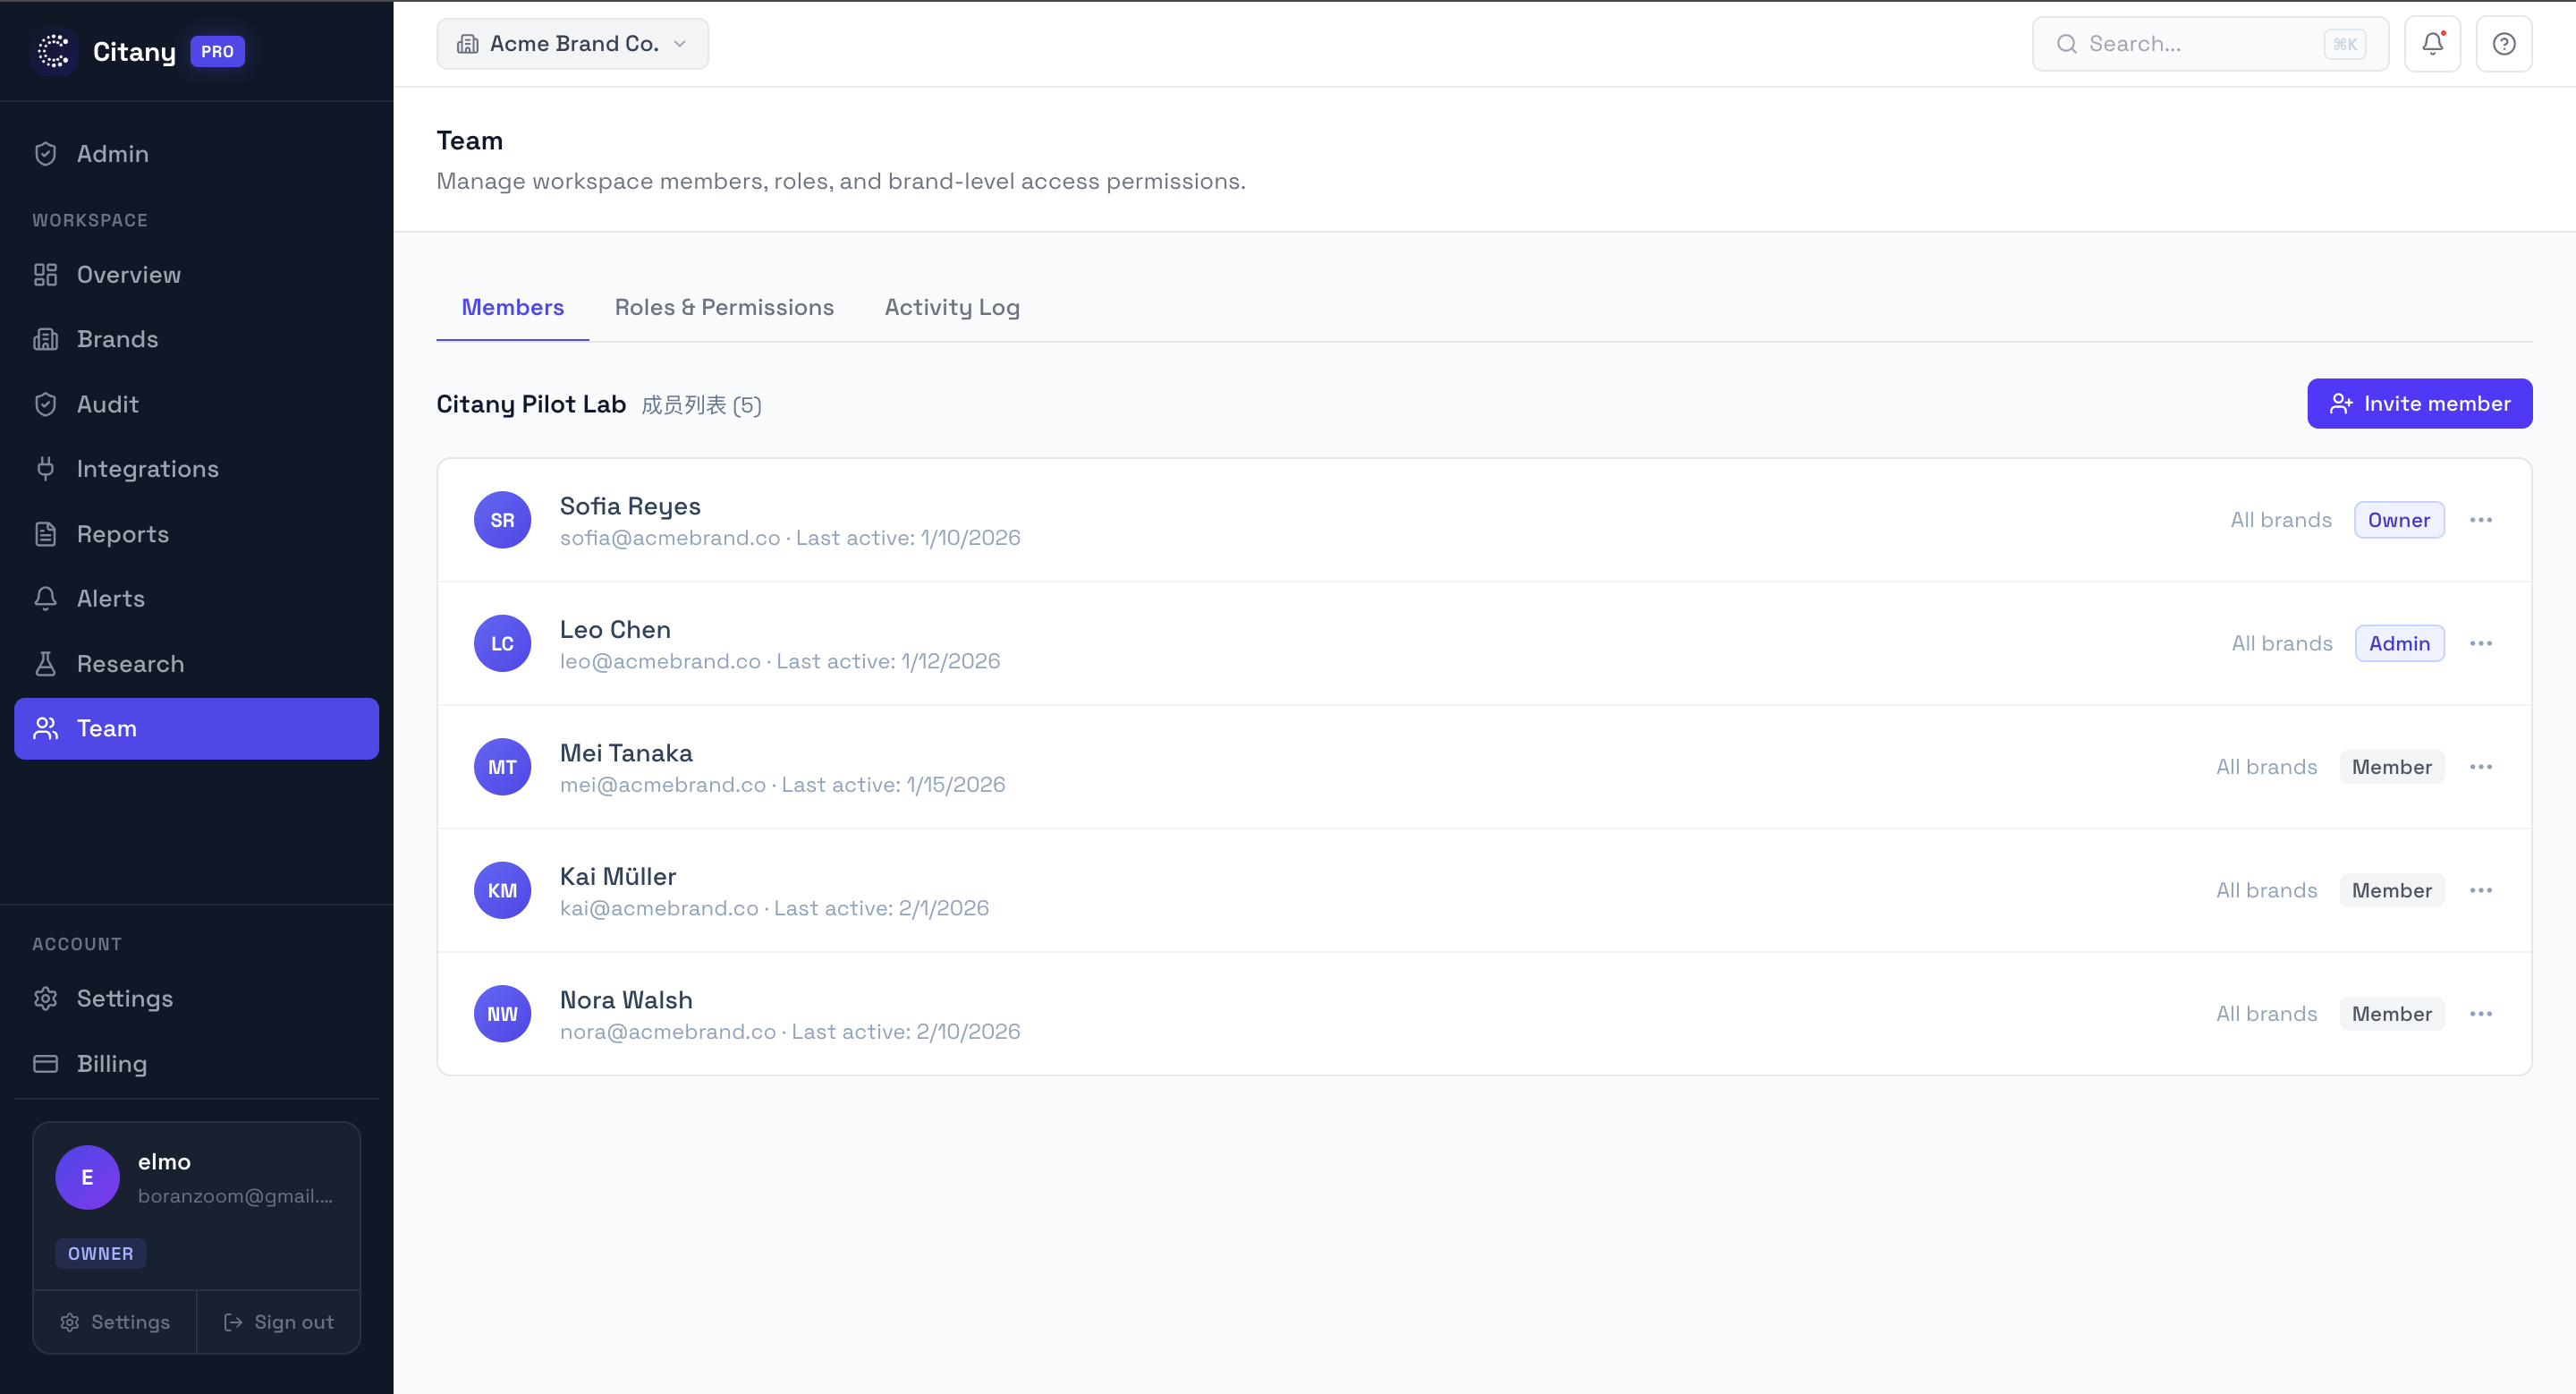Click the Invite member button

(x=2419, y=403)
